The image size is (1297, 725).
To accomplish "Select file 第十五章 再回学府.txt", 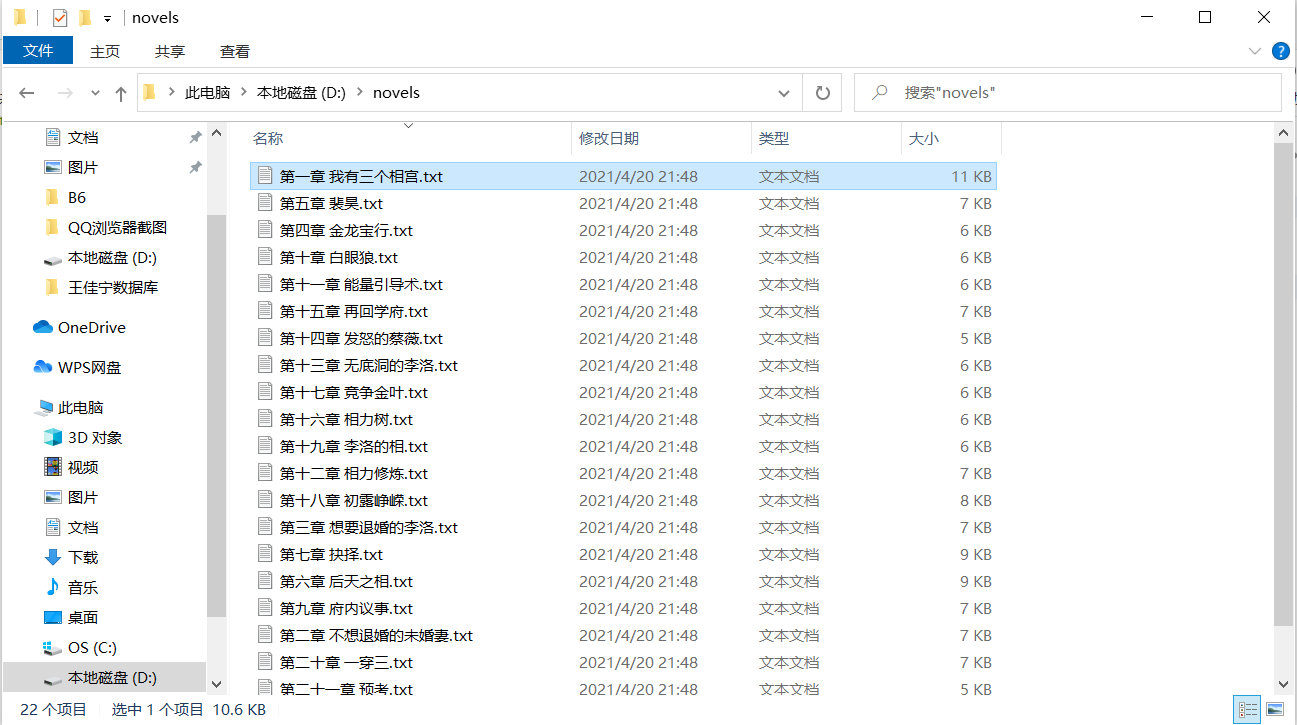I will point(354,311).
